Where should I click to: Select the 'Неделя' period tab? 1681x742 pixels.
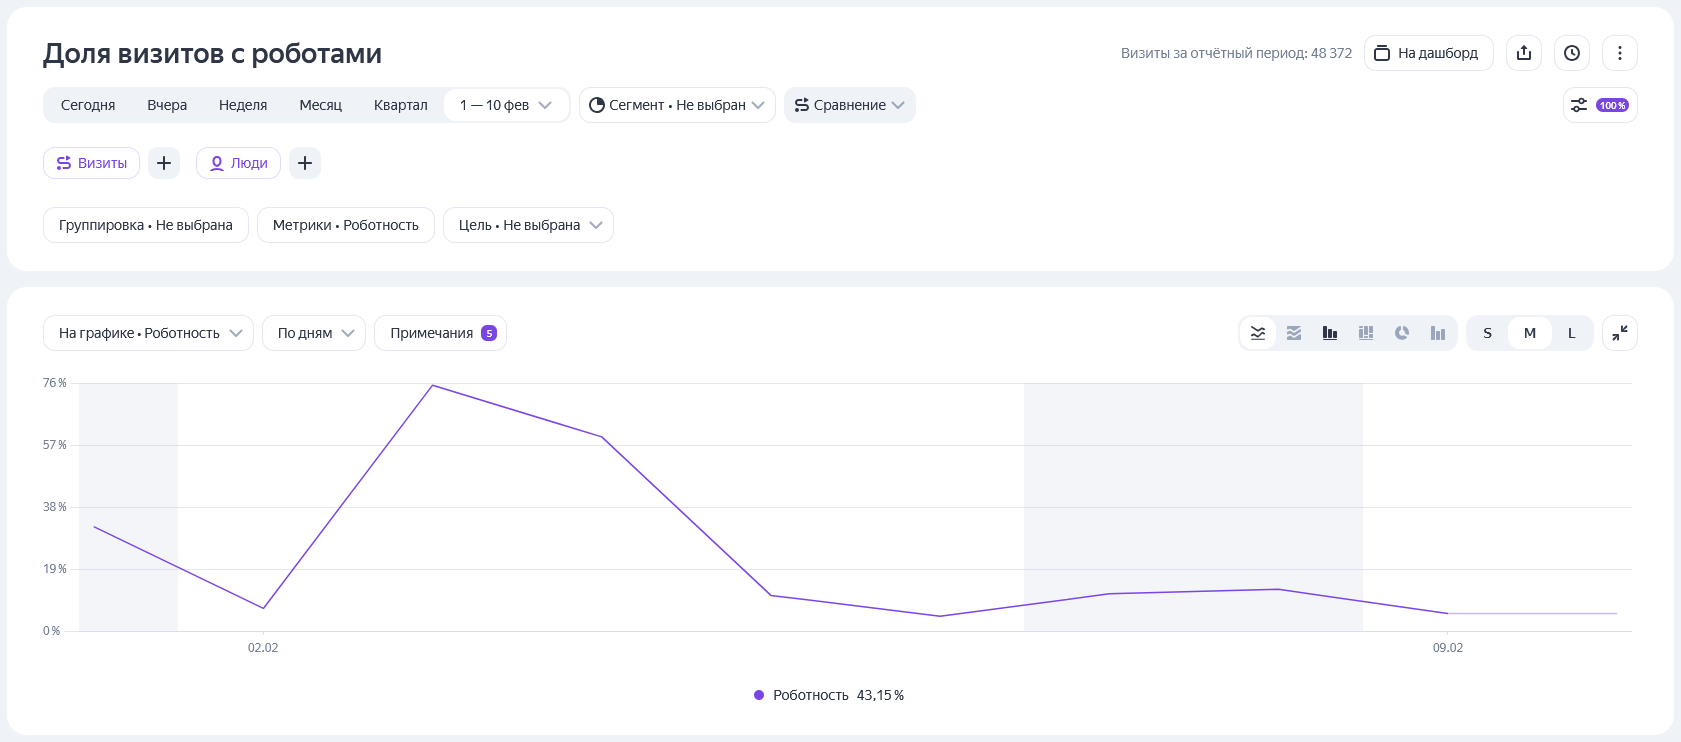pyautogui.click(x=243, y=105)
